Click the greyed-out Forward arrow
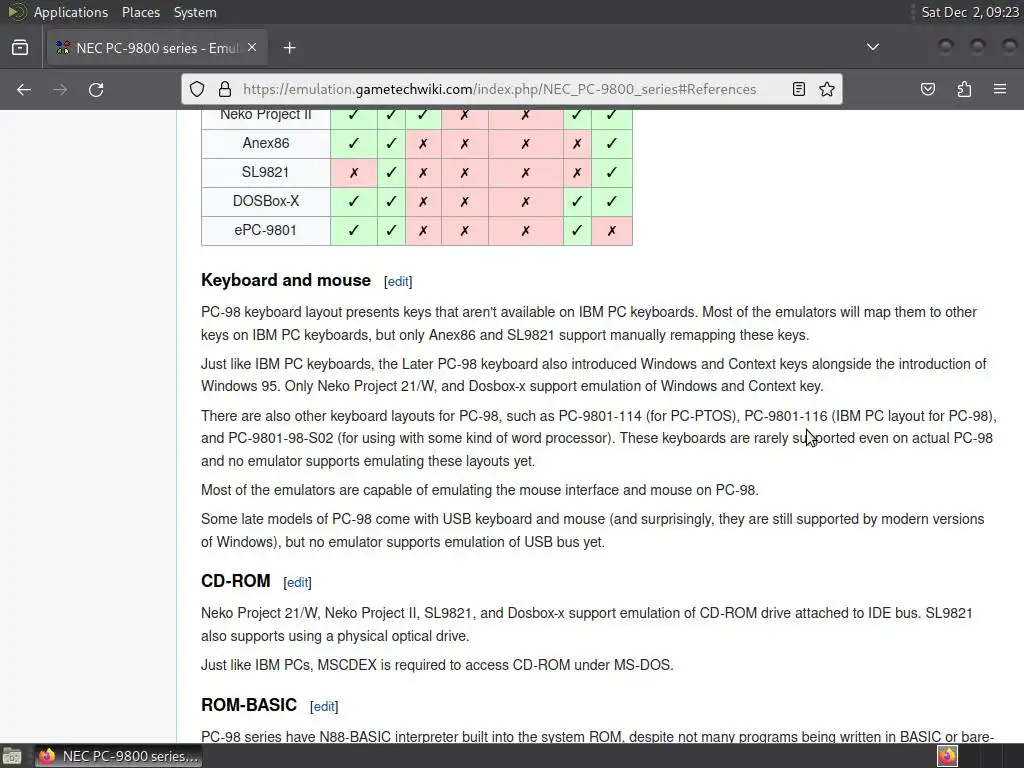 click(x=60, y=89)
